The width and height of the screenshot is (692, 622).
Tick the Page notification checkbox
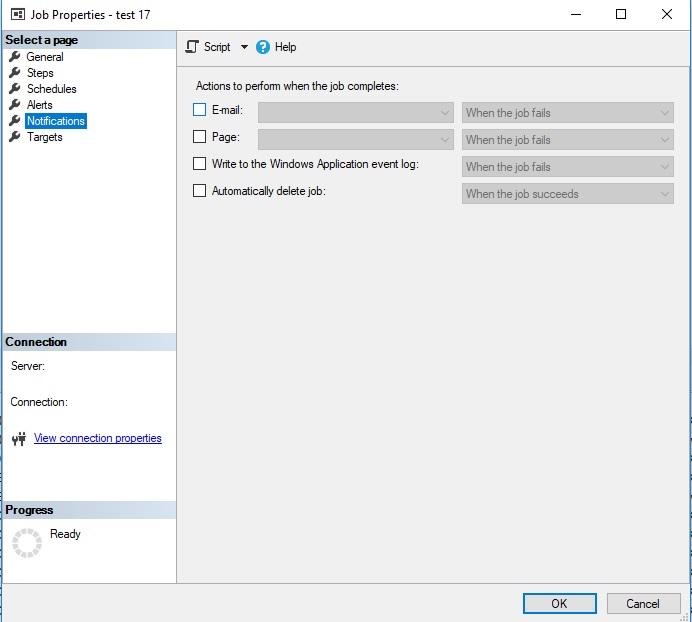tap(200, 137)
